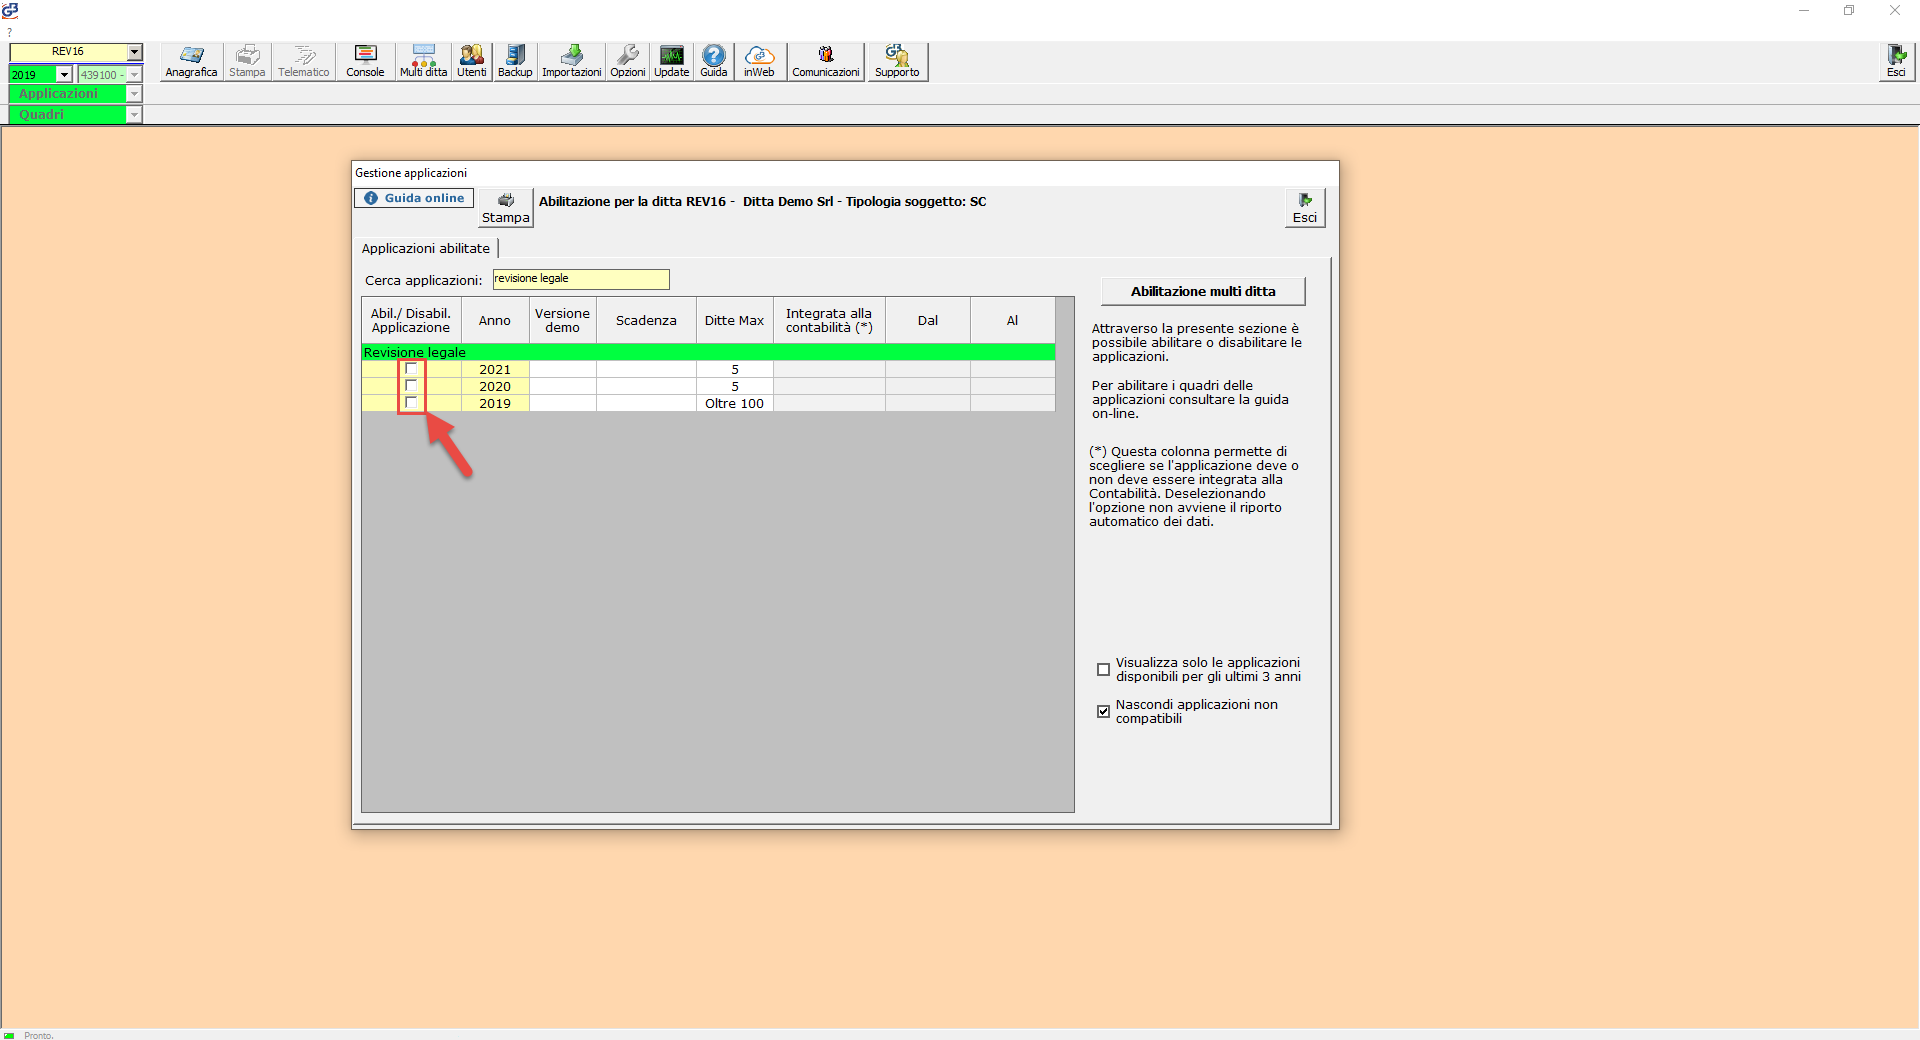Click the Abilitazione multi ditta button
This screenshot has width=1920, height=1040.
click(x=1203, y=291)
